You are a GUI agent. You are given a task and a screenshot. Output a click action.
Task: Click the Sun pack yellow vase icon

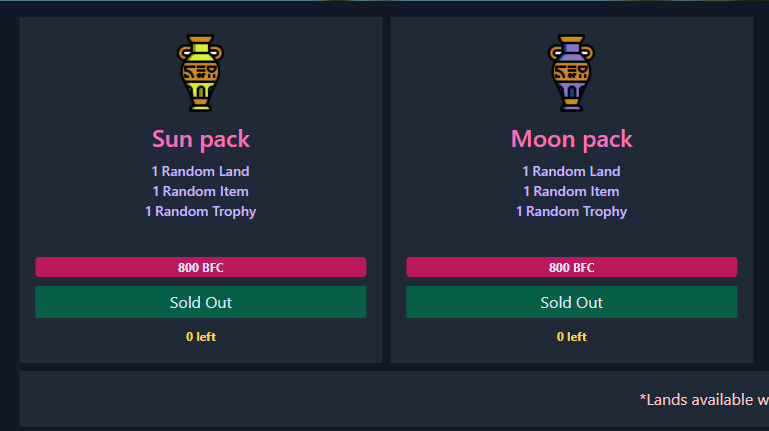[200, 72]
